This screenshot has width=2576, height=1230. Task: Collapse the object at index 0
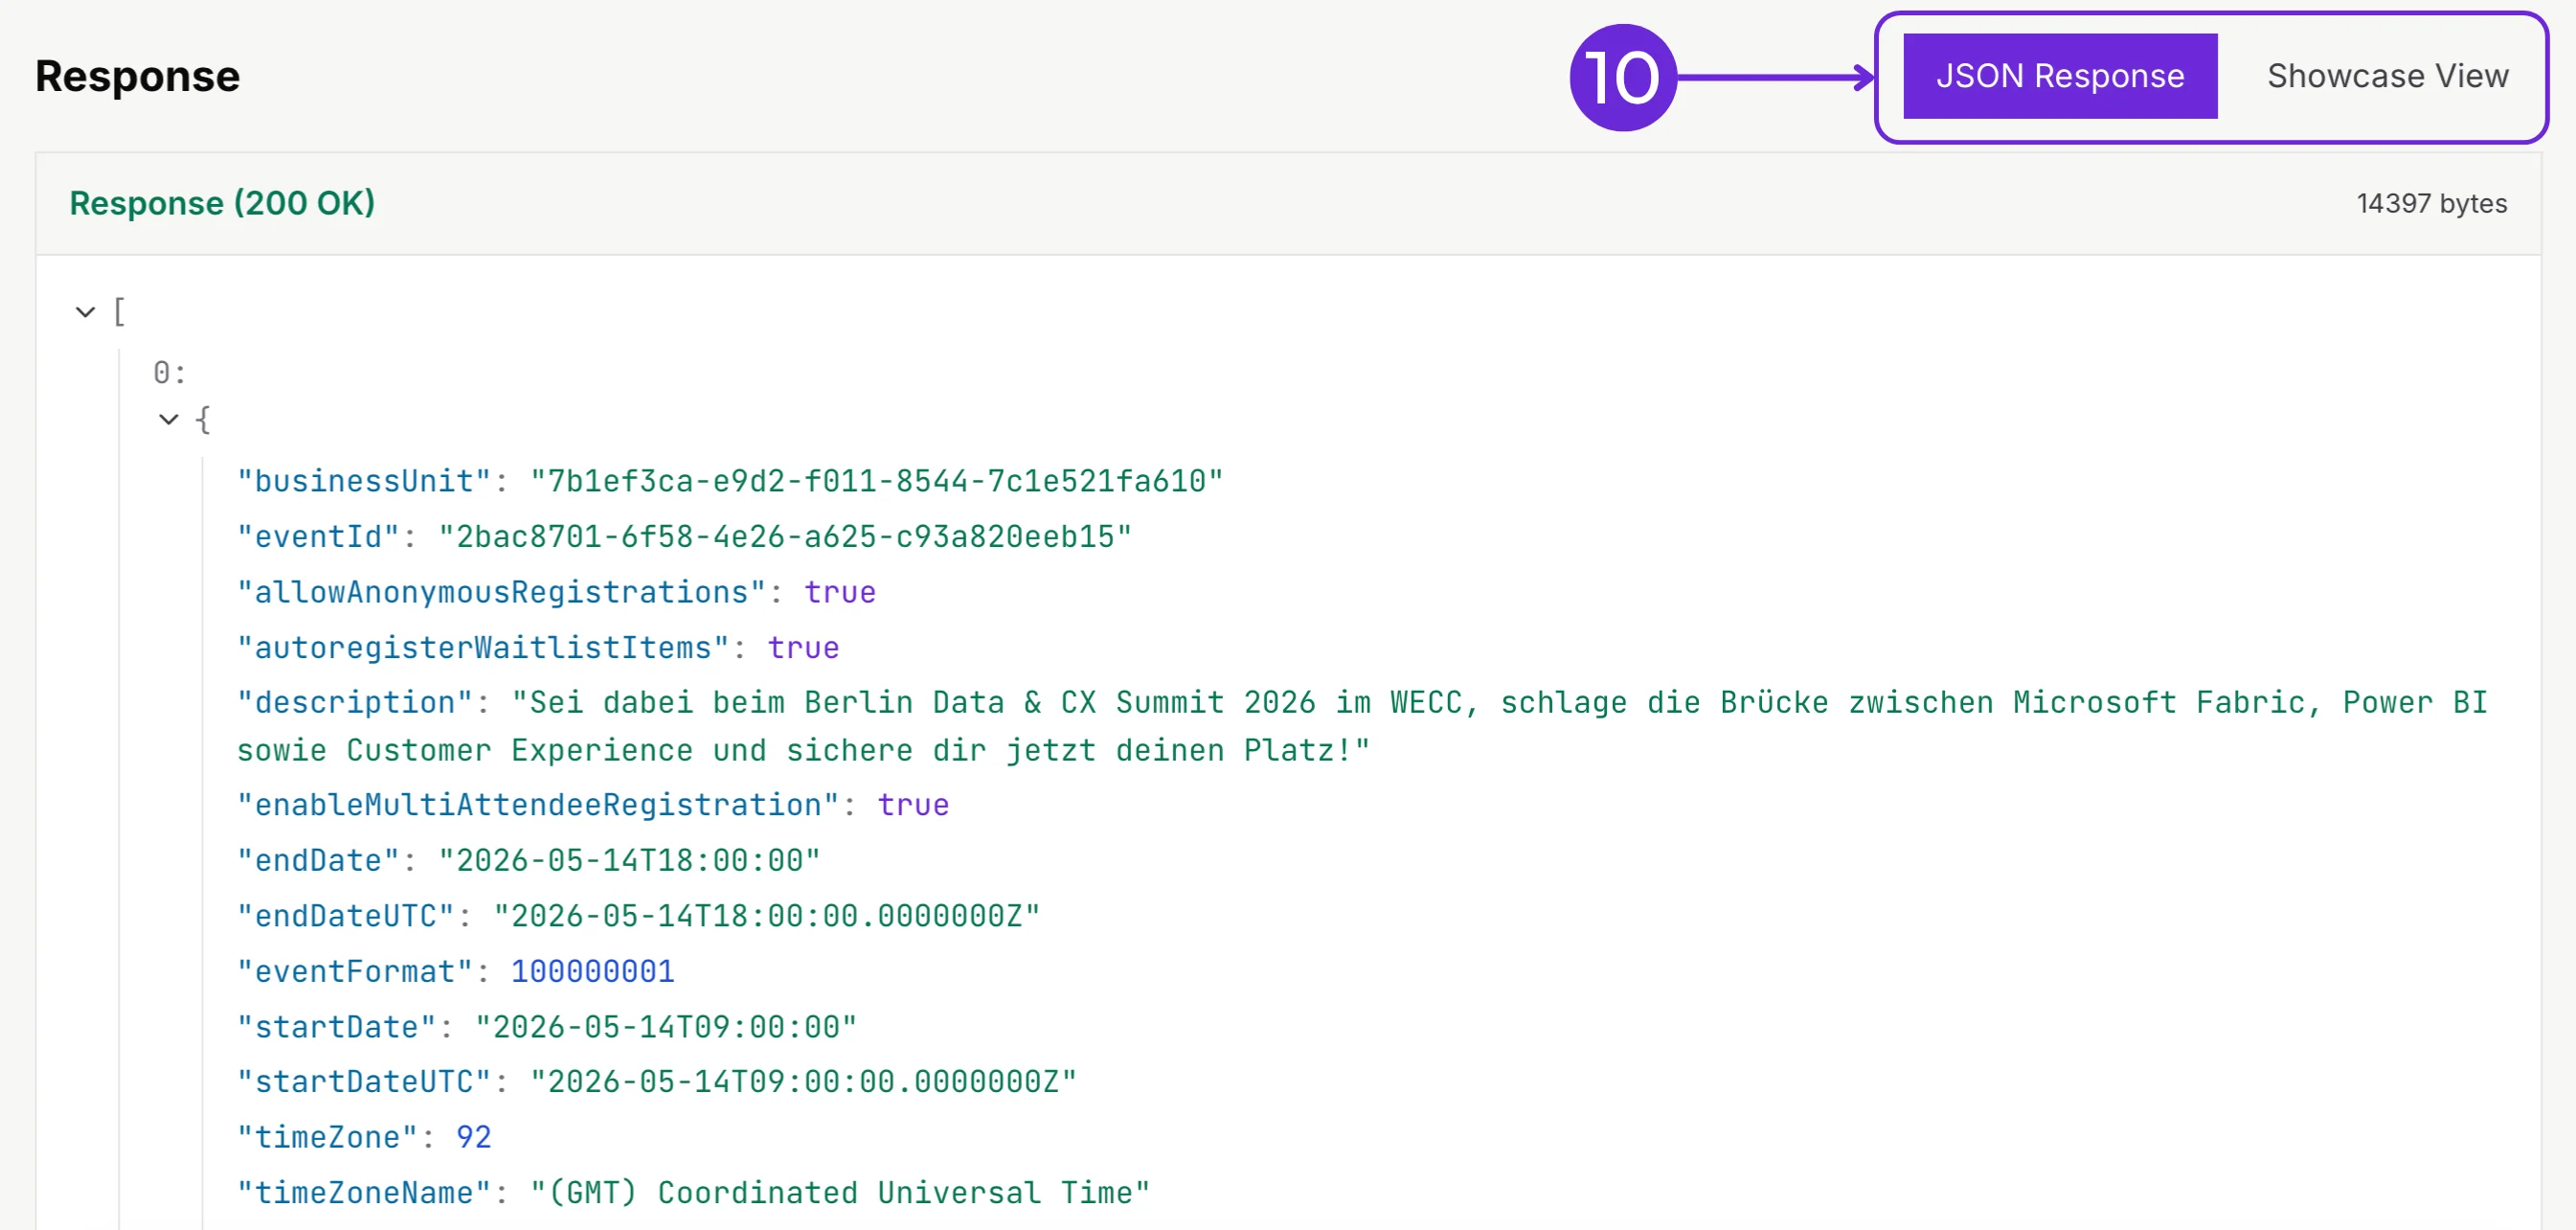(169, 420)
